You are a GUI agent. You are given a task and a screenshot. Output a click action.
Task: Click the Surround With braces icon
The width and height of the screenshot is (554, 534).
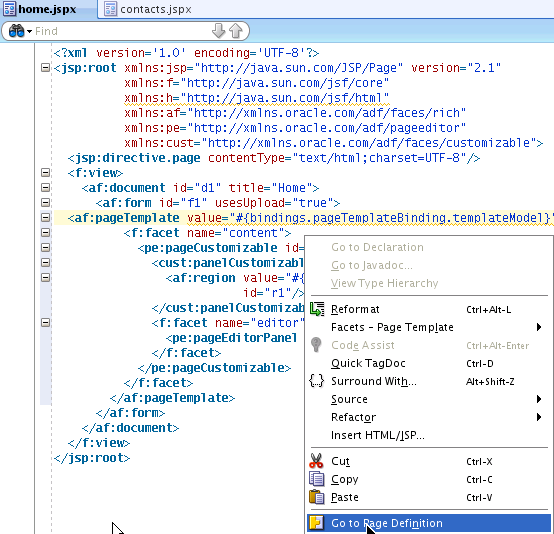point(316,381)
